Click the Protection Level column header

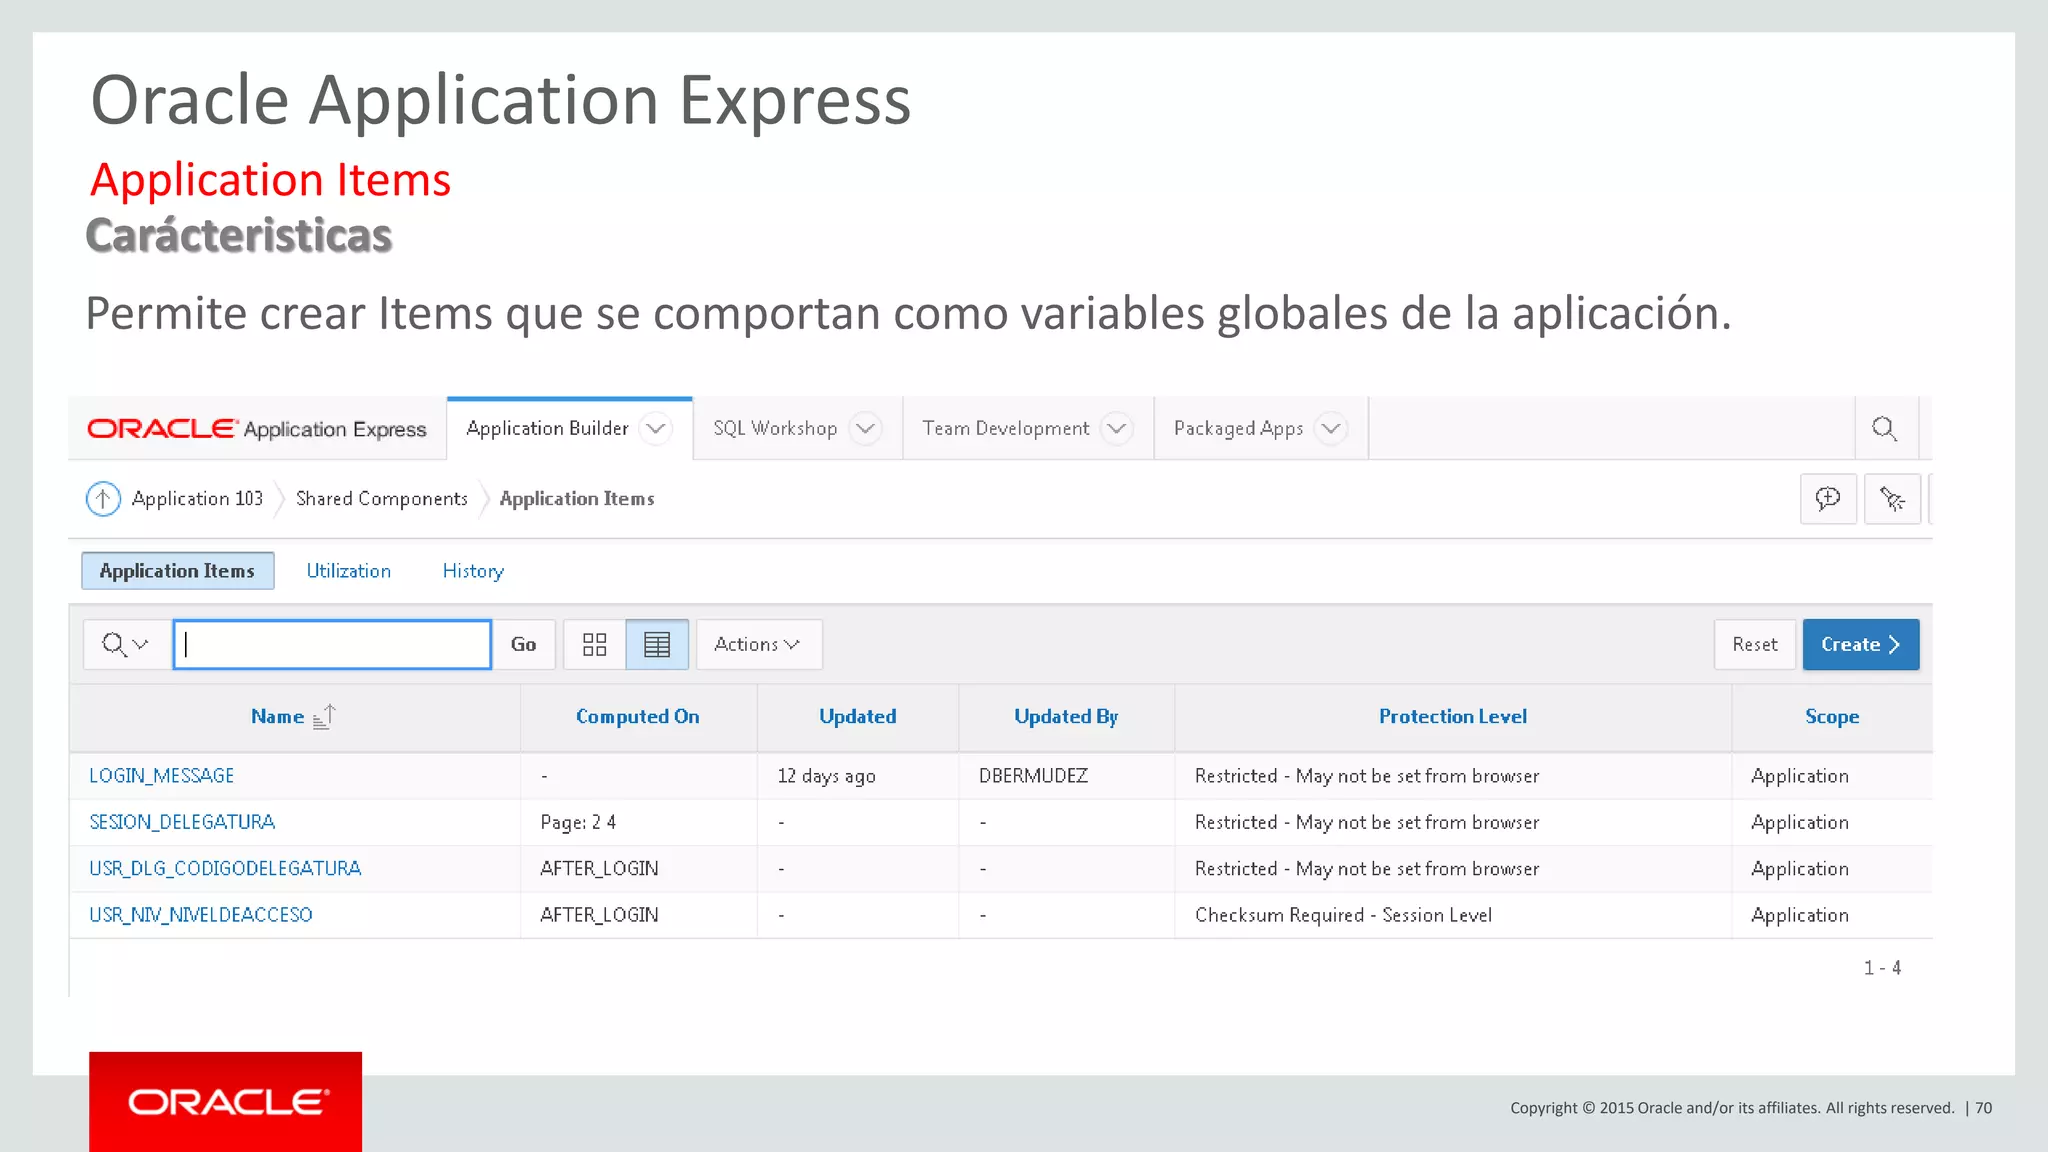tap(1453, 717)
